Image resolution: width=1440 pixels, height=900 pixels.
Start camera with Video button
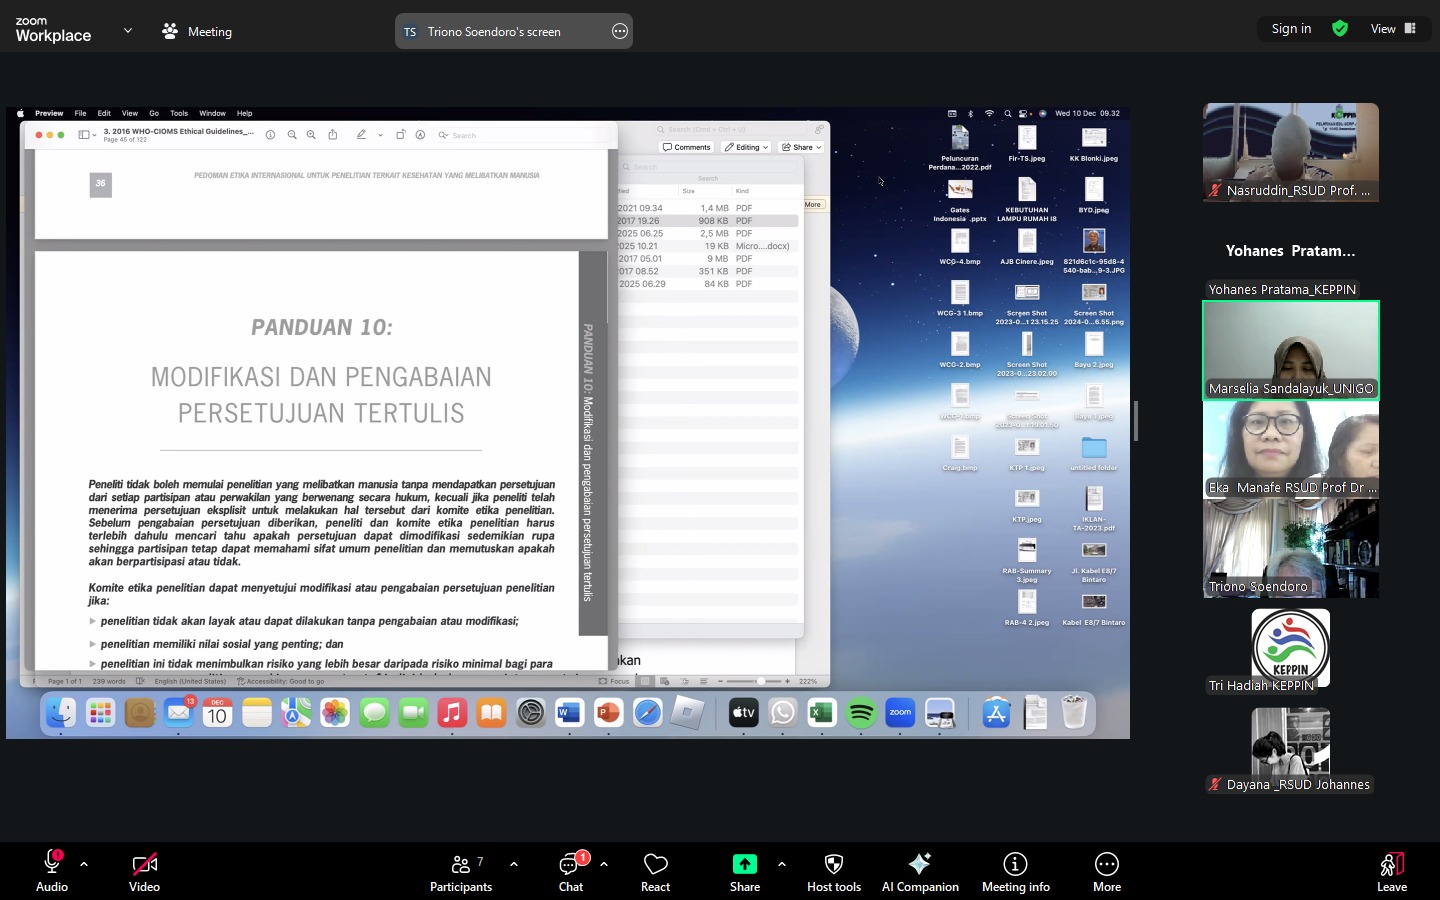pyautogui.click(x=144, y=870)
